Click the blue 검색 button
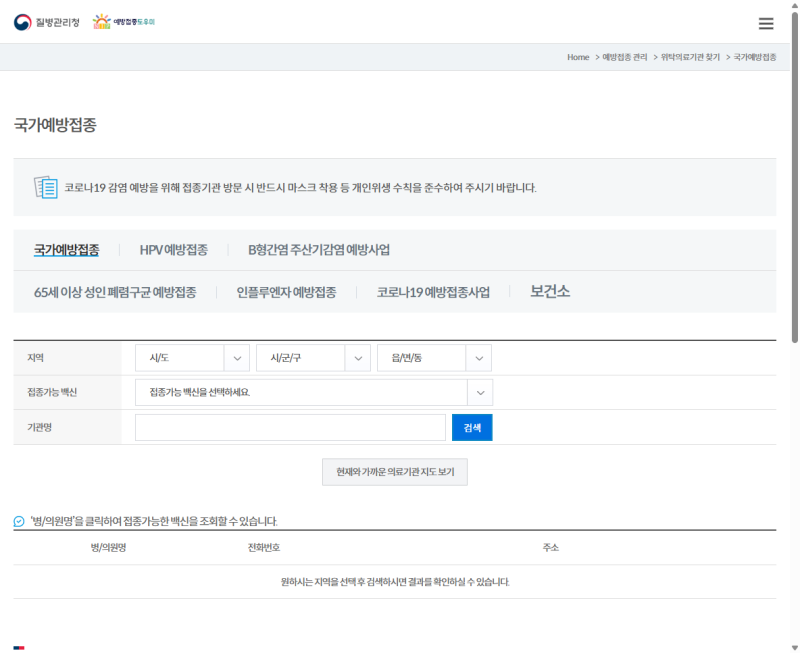Image resolution: width=800 pixels, height=653 pixels. pyautogui.click(x=472, y=428)
